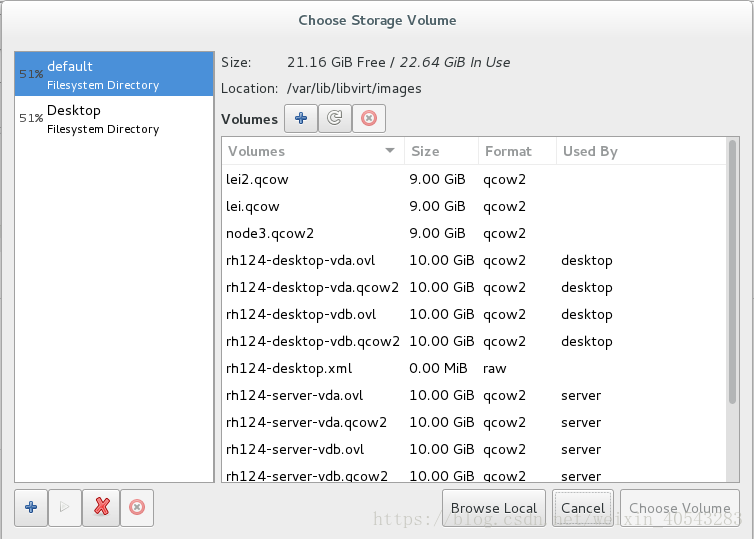Refresh the volume list

click(335, 118)
